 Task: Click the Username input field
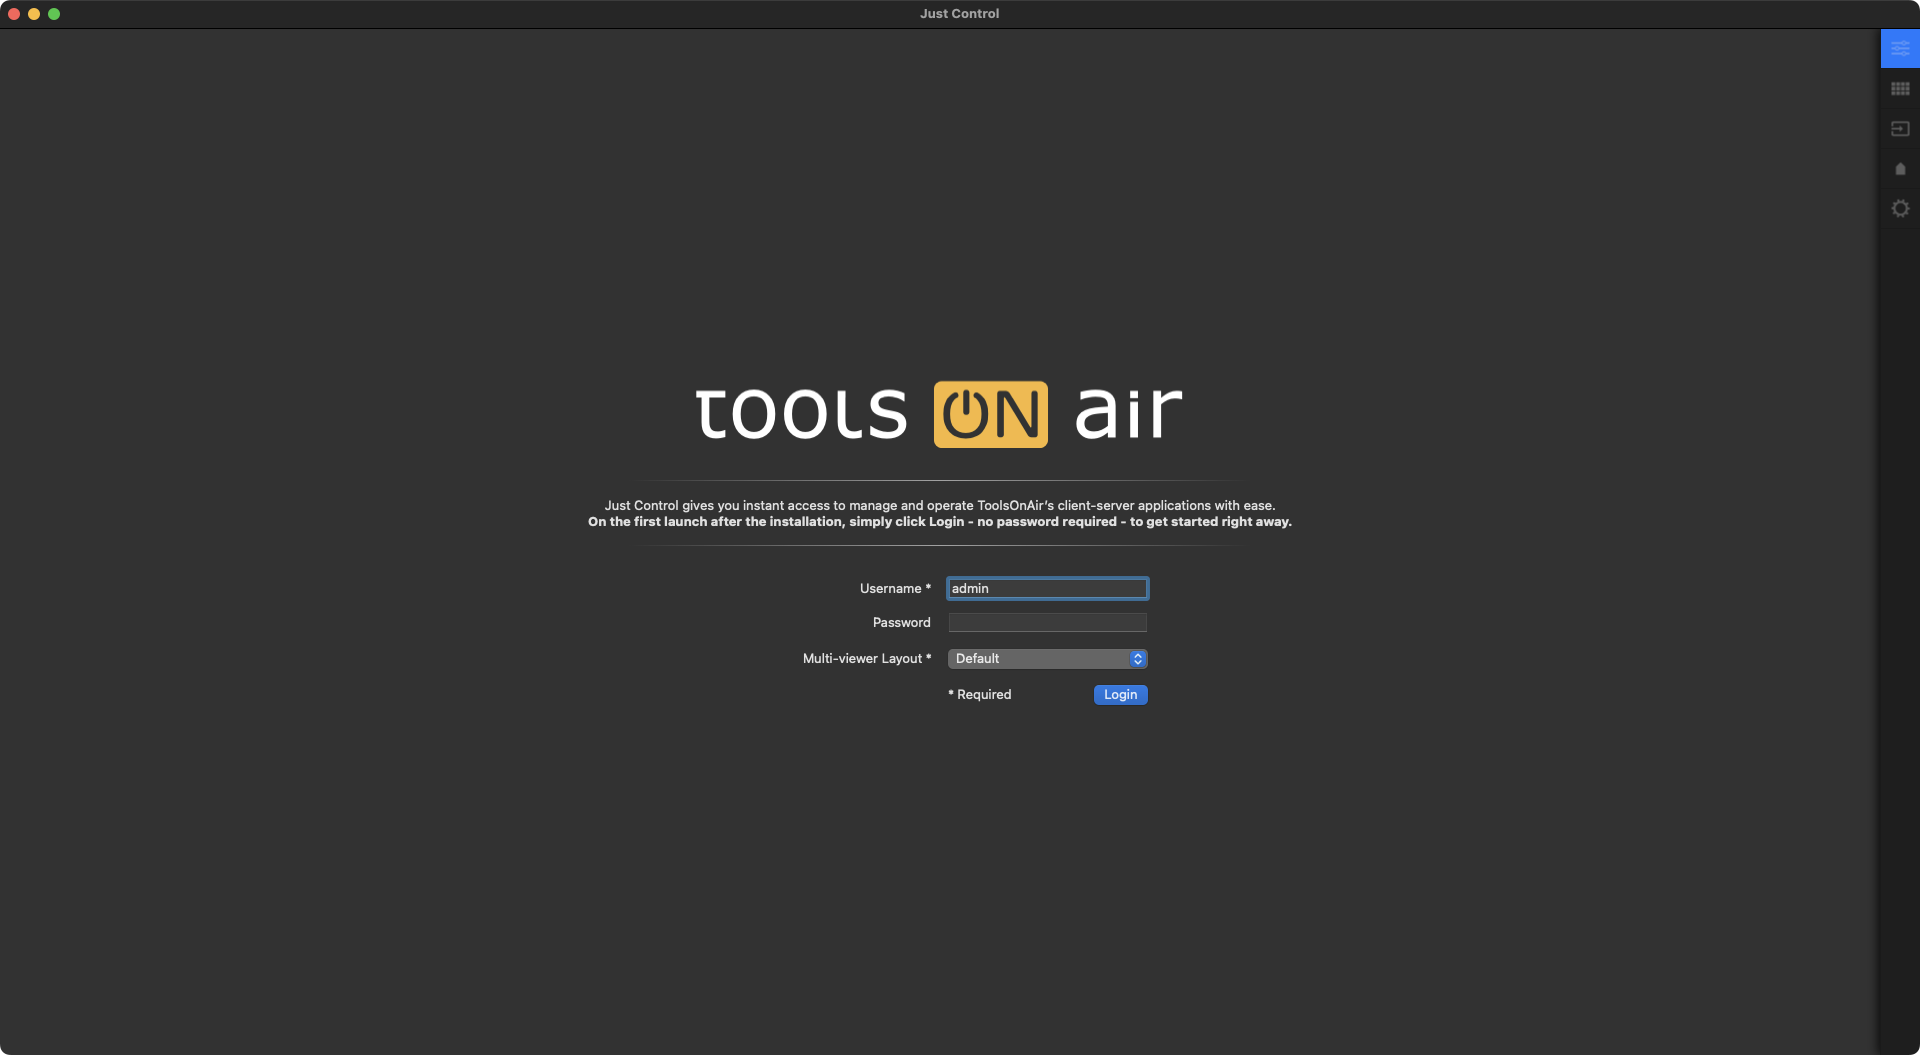[1047, 588]
